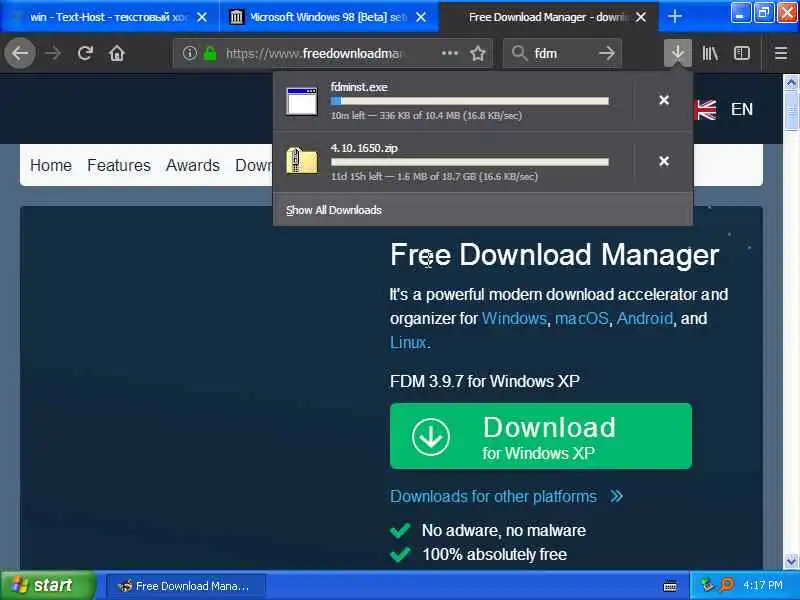Click the green secure lock icon
This screenshot has width=800, height=600.
pos(210,53)
